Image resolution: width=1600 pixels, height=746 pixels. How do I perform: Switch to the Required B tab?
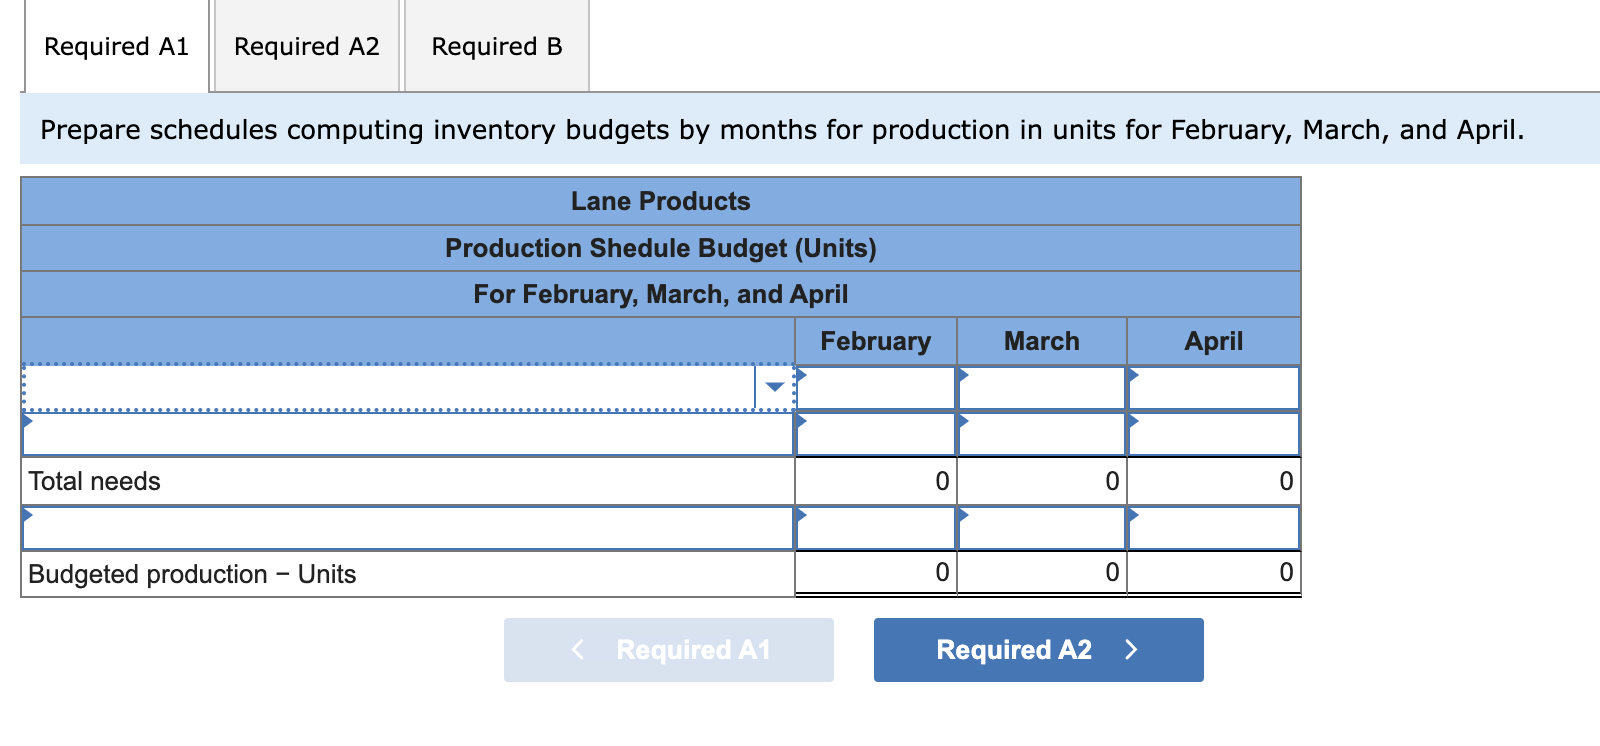point(497,47)
